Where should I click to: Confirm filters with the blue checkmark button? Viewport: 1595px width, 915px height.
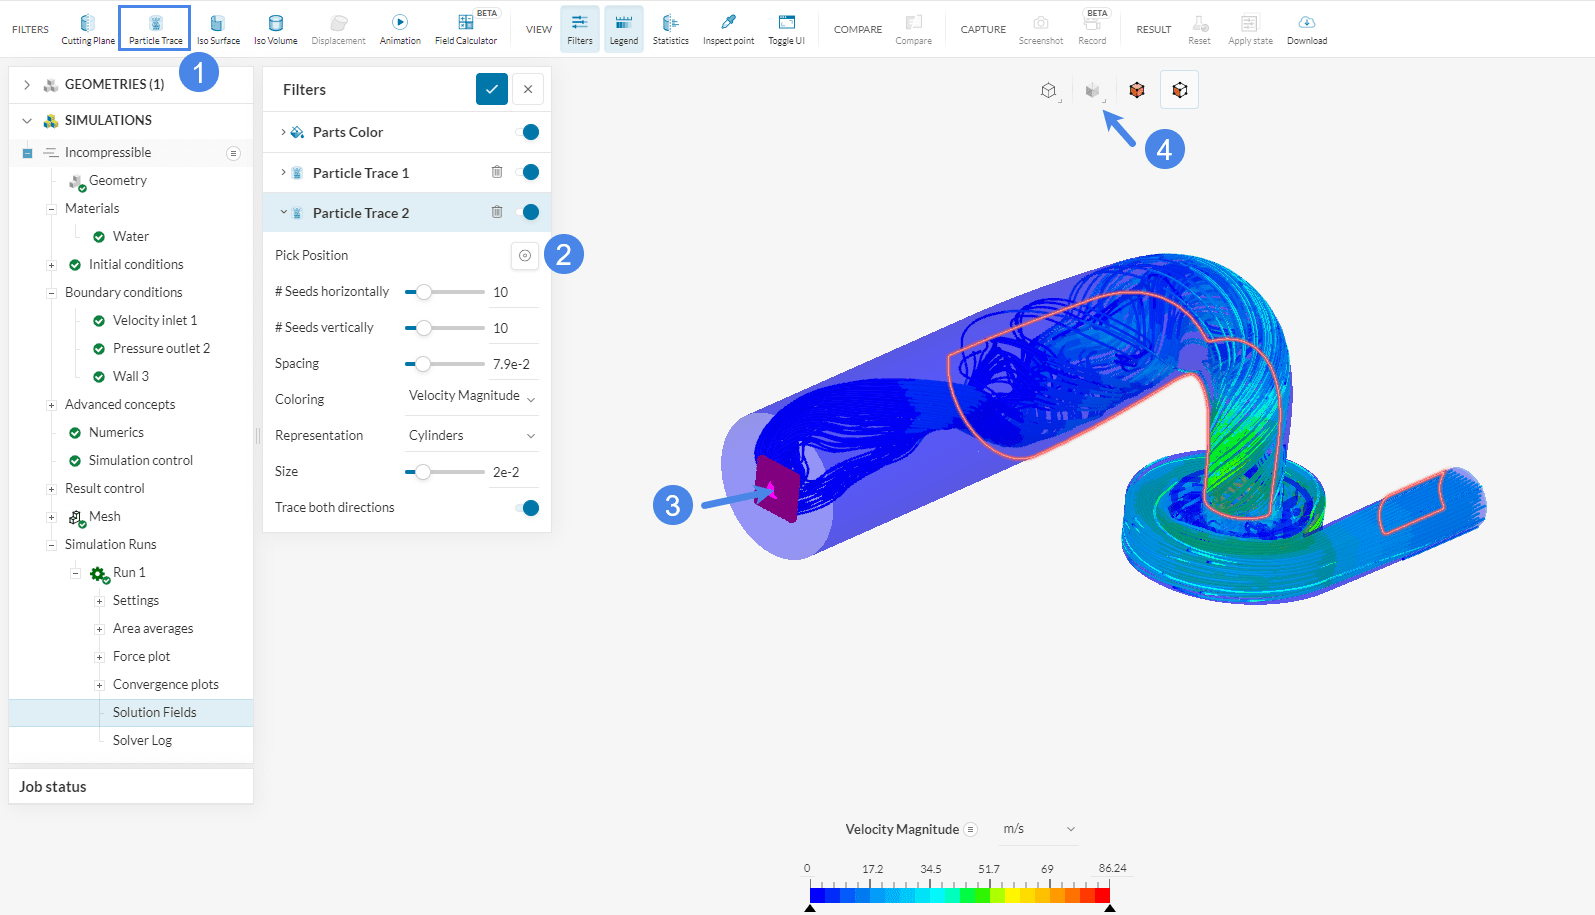click(x=491, y=89)
